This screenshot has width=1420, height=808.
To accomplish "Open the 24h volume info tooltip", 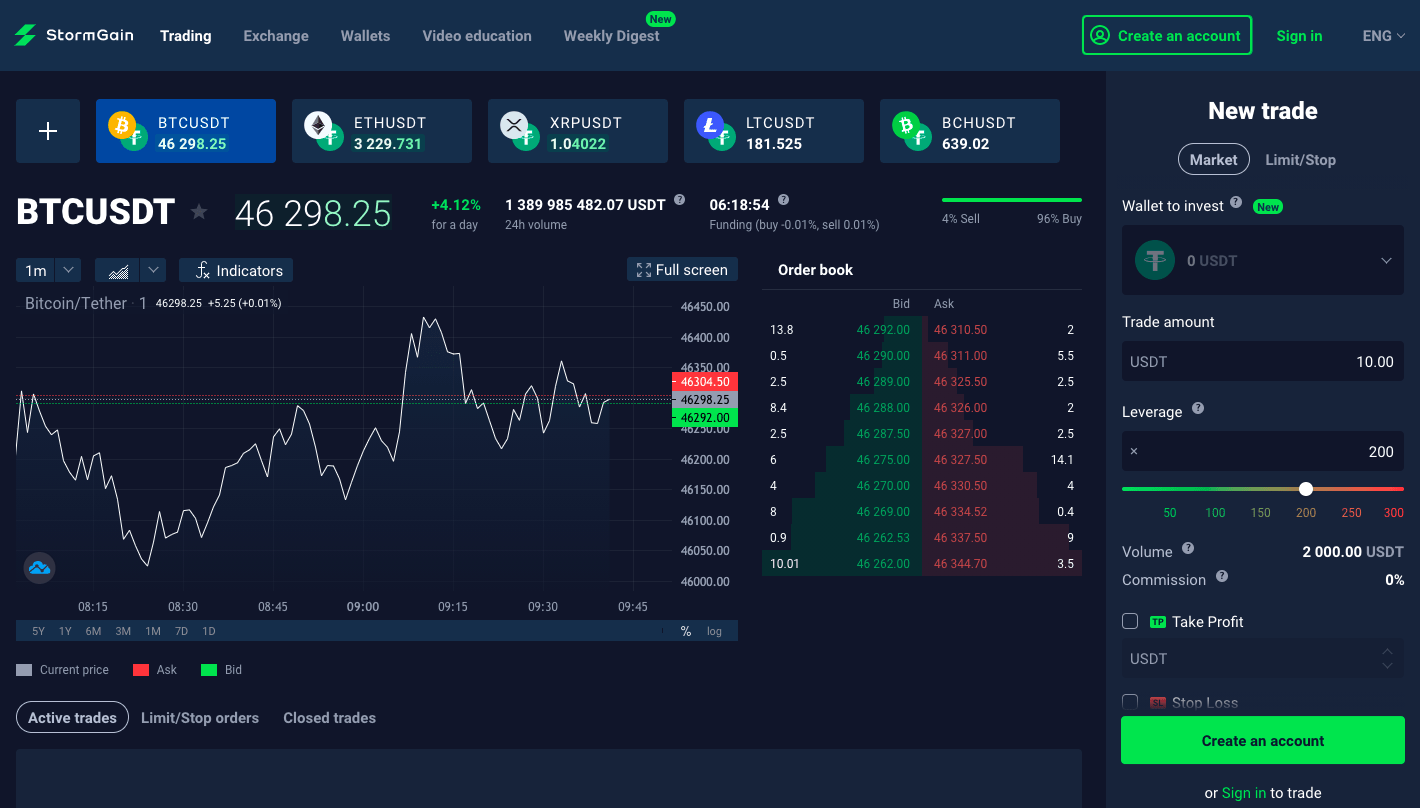I will tap(680, 200).
